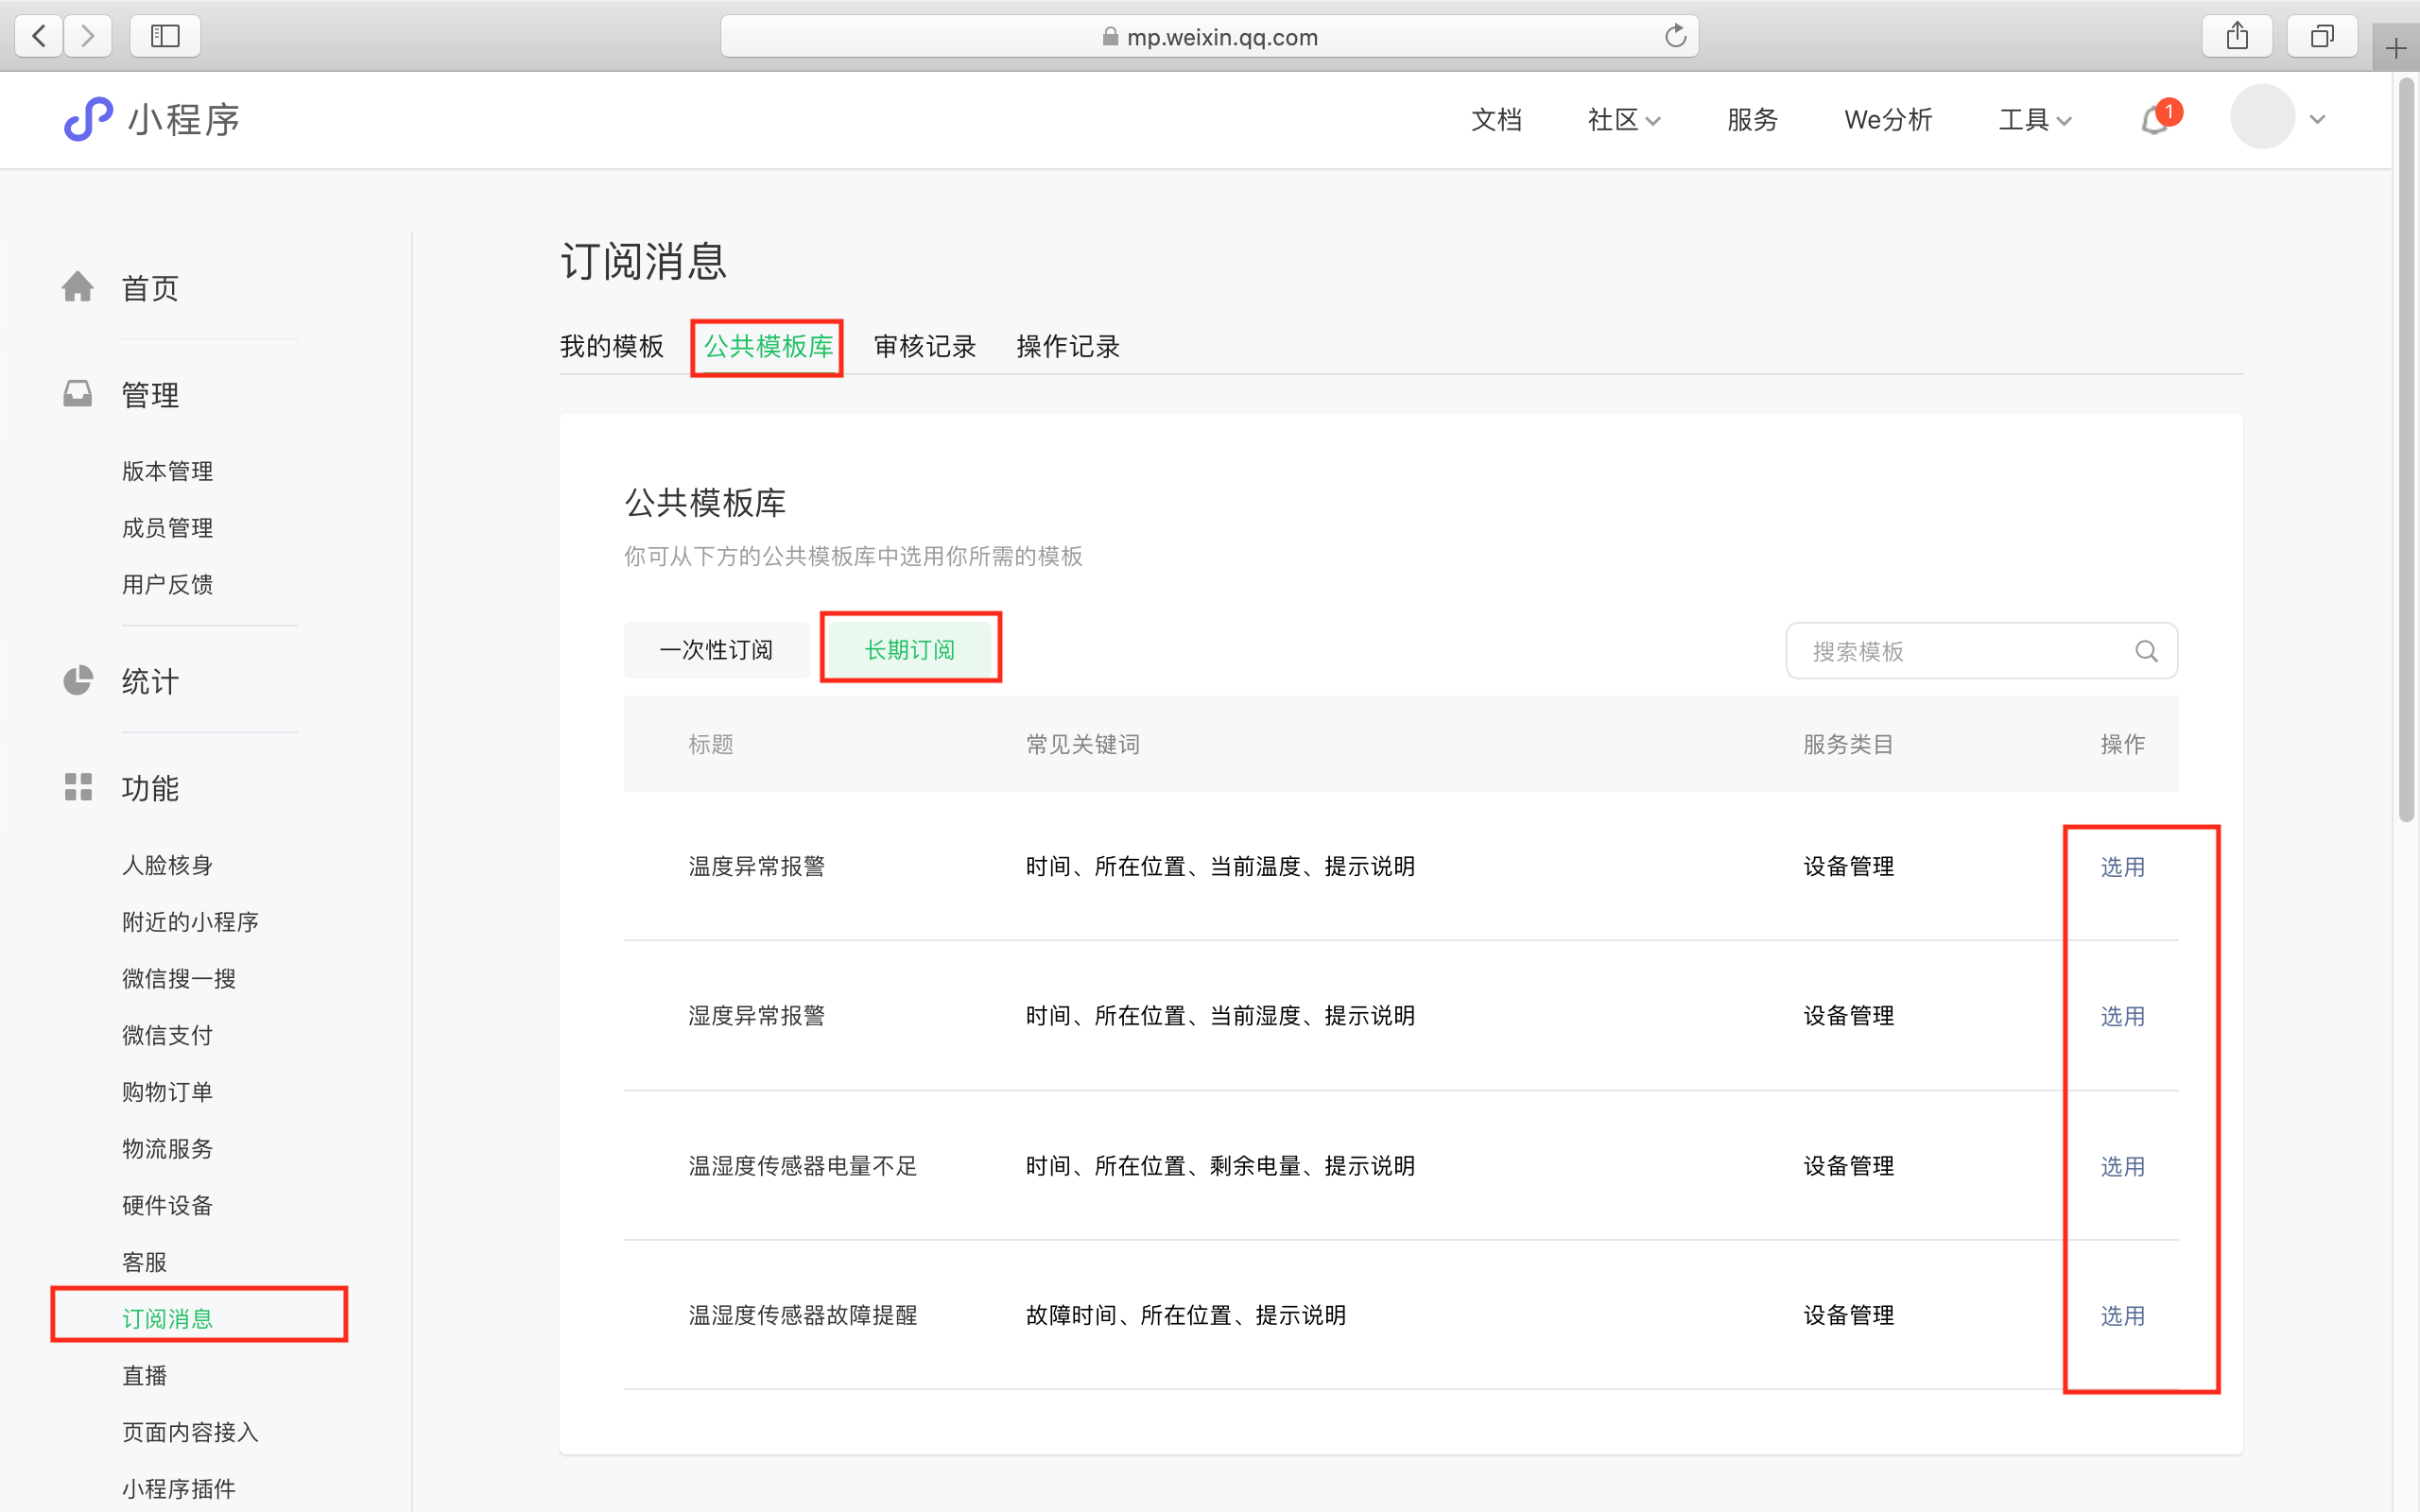Open the 审核记录 tab

924,346
